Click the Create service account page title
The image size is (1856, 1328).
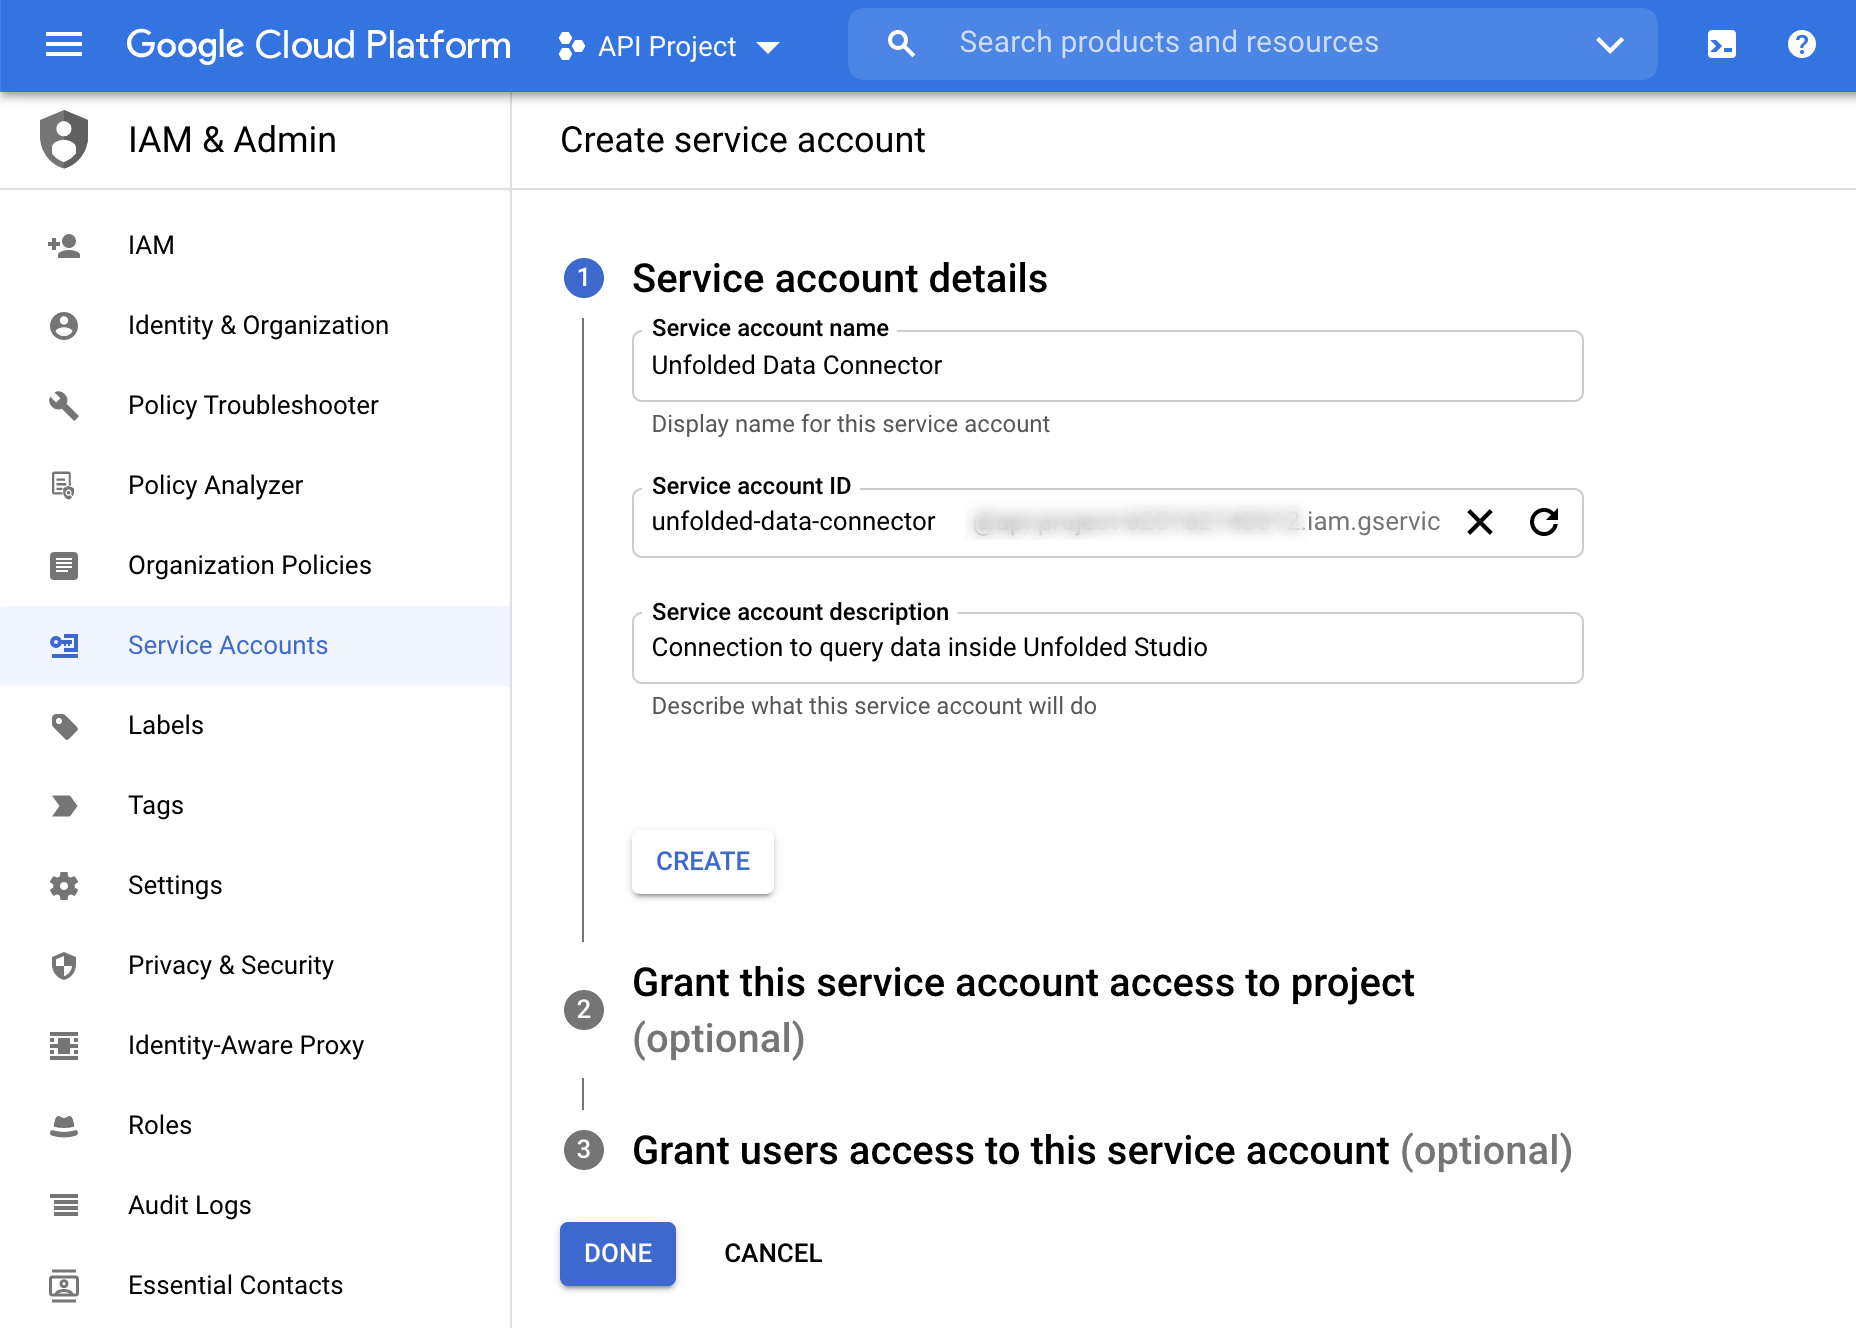[x=743, y=140]
